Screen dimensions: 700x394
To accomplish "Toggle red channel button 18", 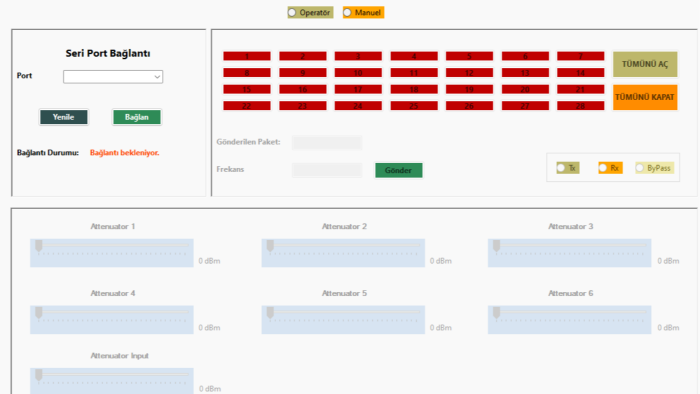I will click(x=414, y=89).
